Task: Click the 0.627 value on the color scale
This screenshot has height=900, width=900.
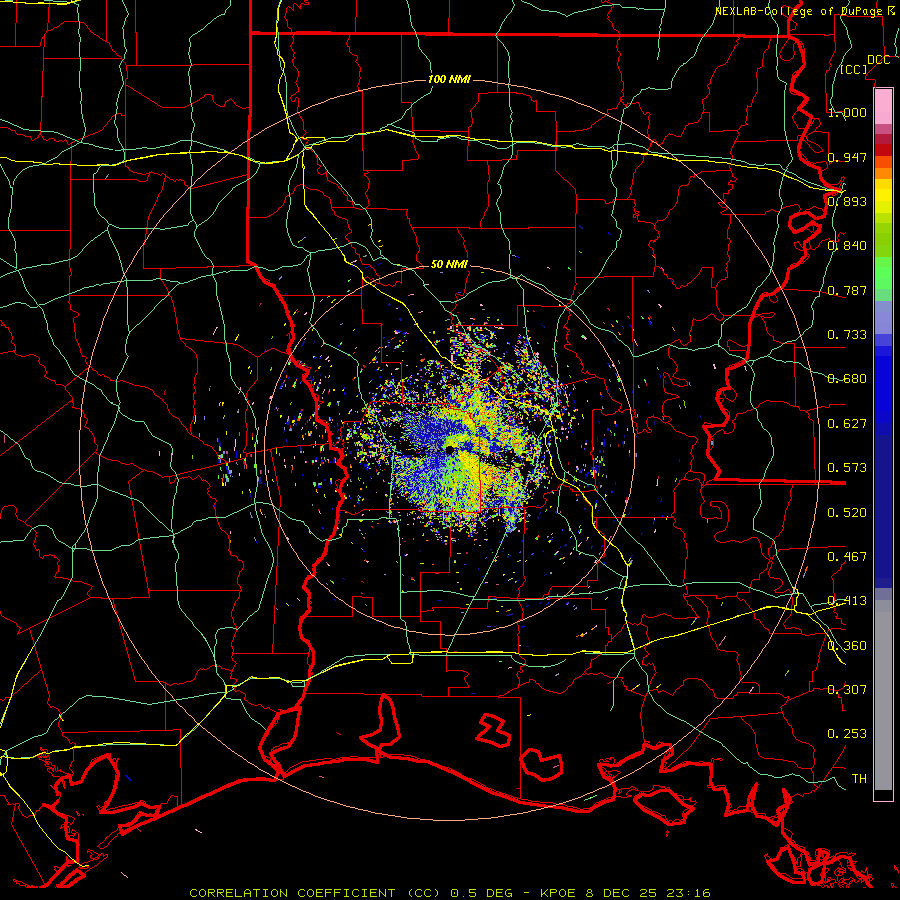Action: point(847,424)
